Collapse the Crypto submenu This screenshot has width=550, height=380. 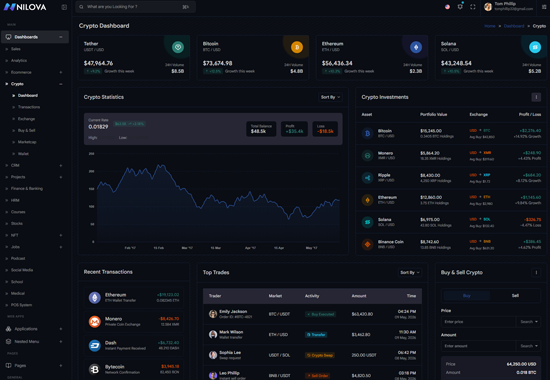point(61,84)
